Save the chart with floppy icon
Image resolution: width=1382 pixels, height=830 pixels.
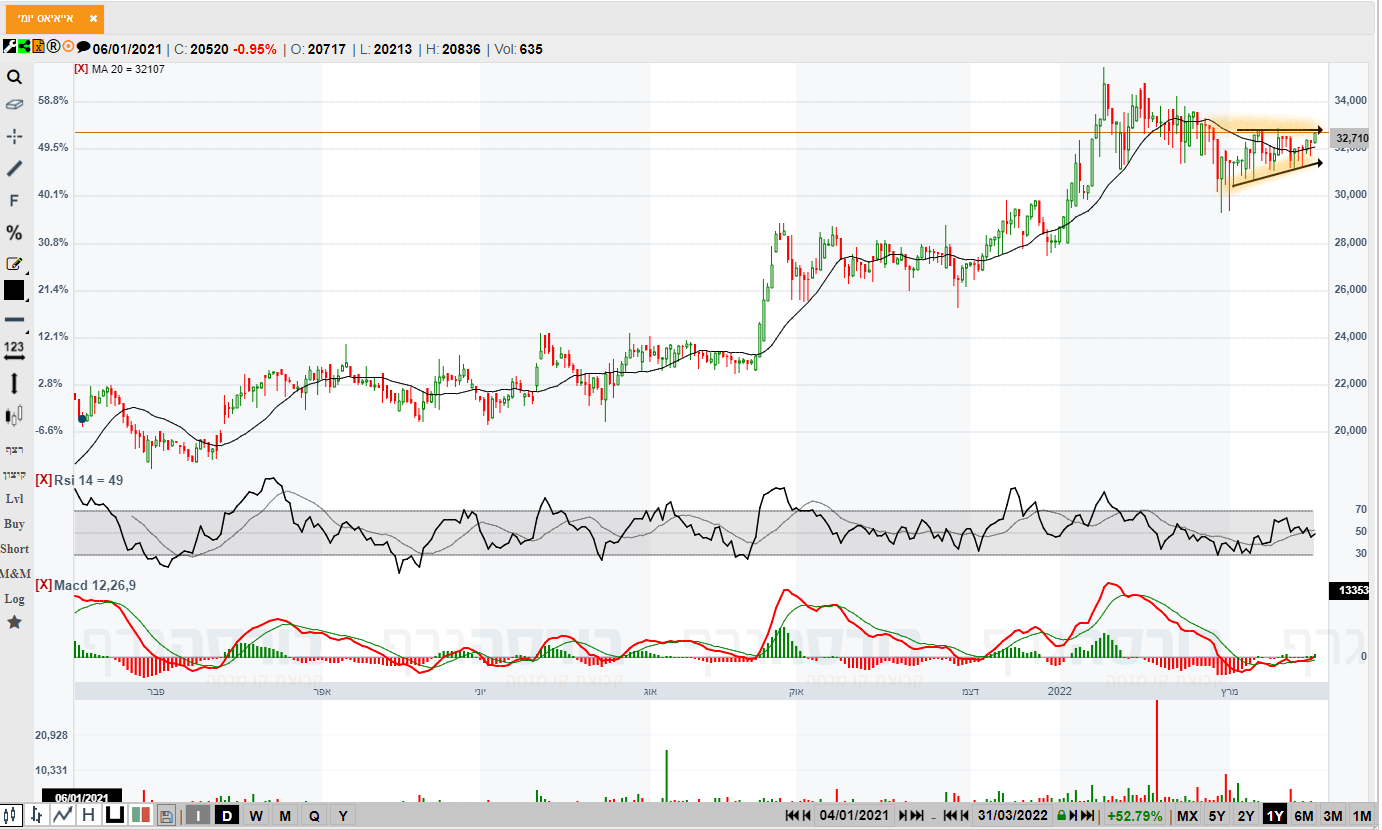[x=166, y=815]
